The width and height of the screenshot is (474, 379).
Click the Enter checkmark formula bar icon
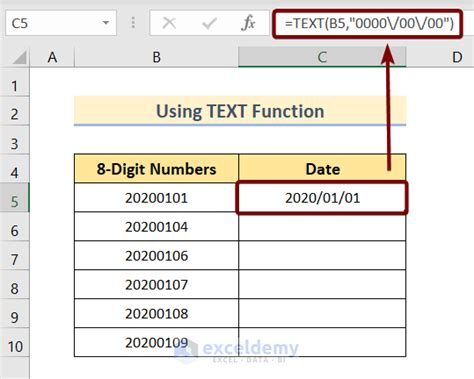pos(209,23)
